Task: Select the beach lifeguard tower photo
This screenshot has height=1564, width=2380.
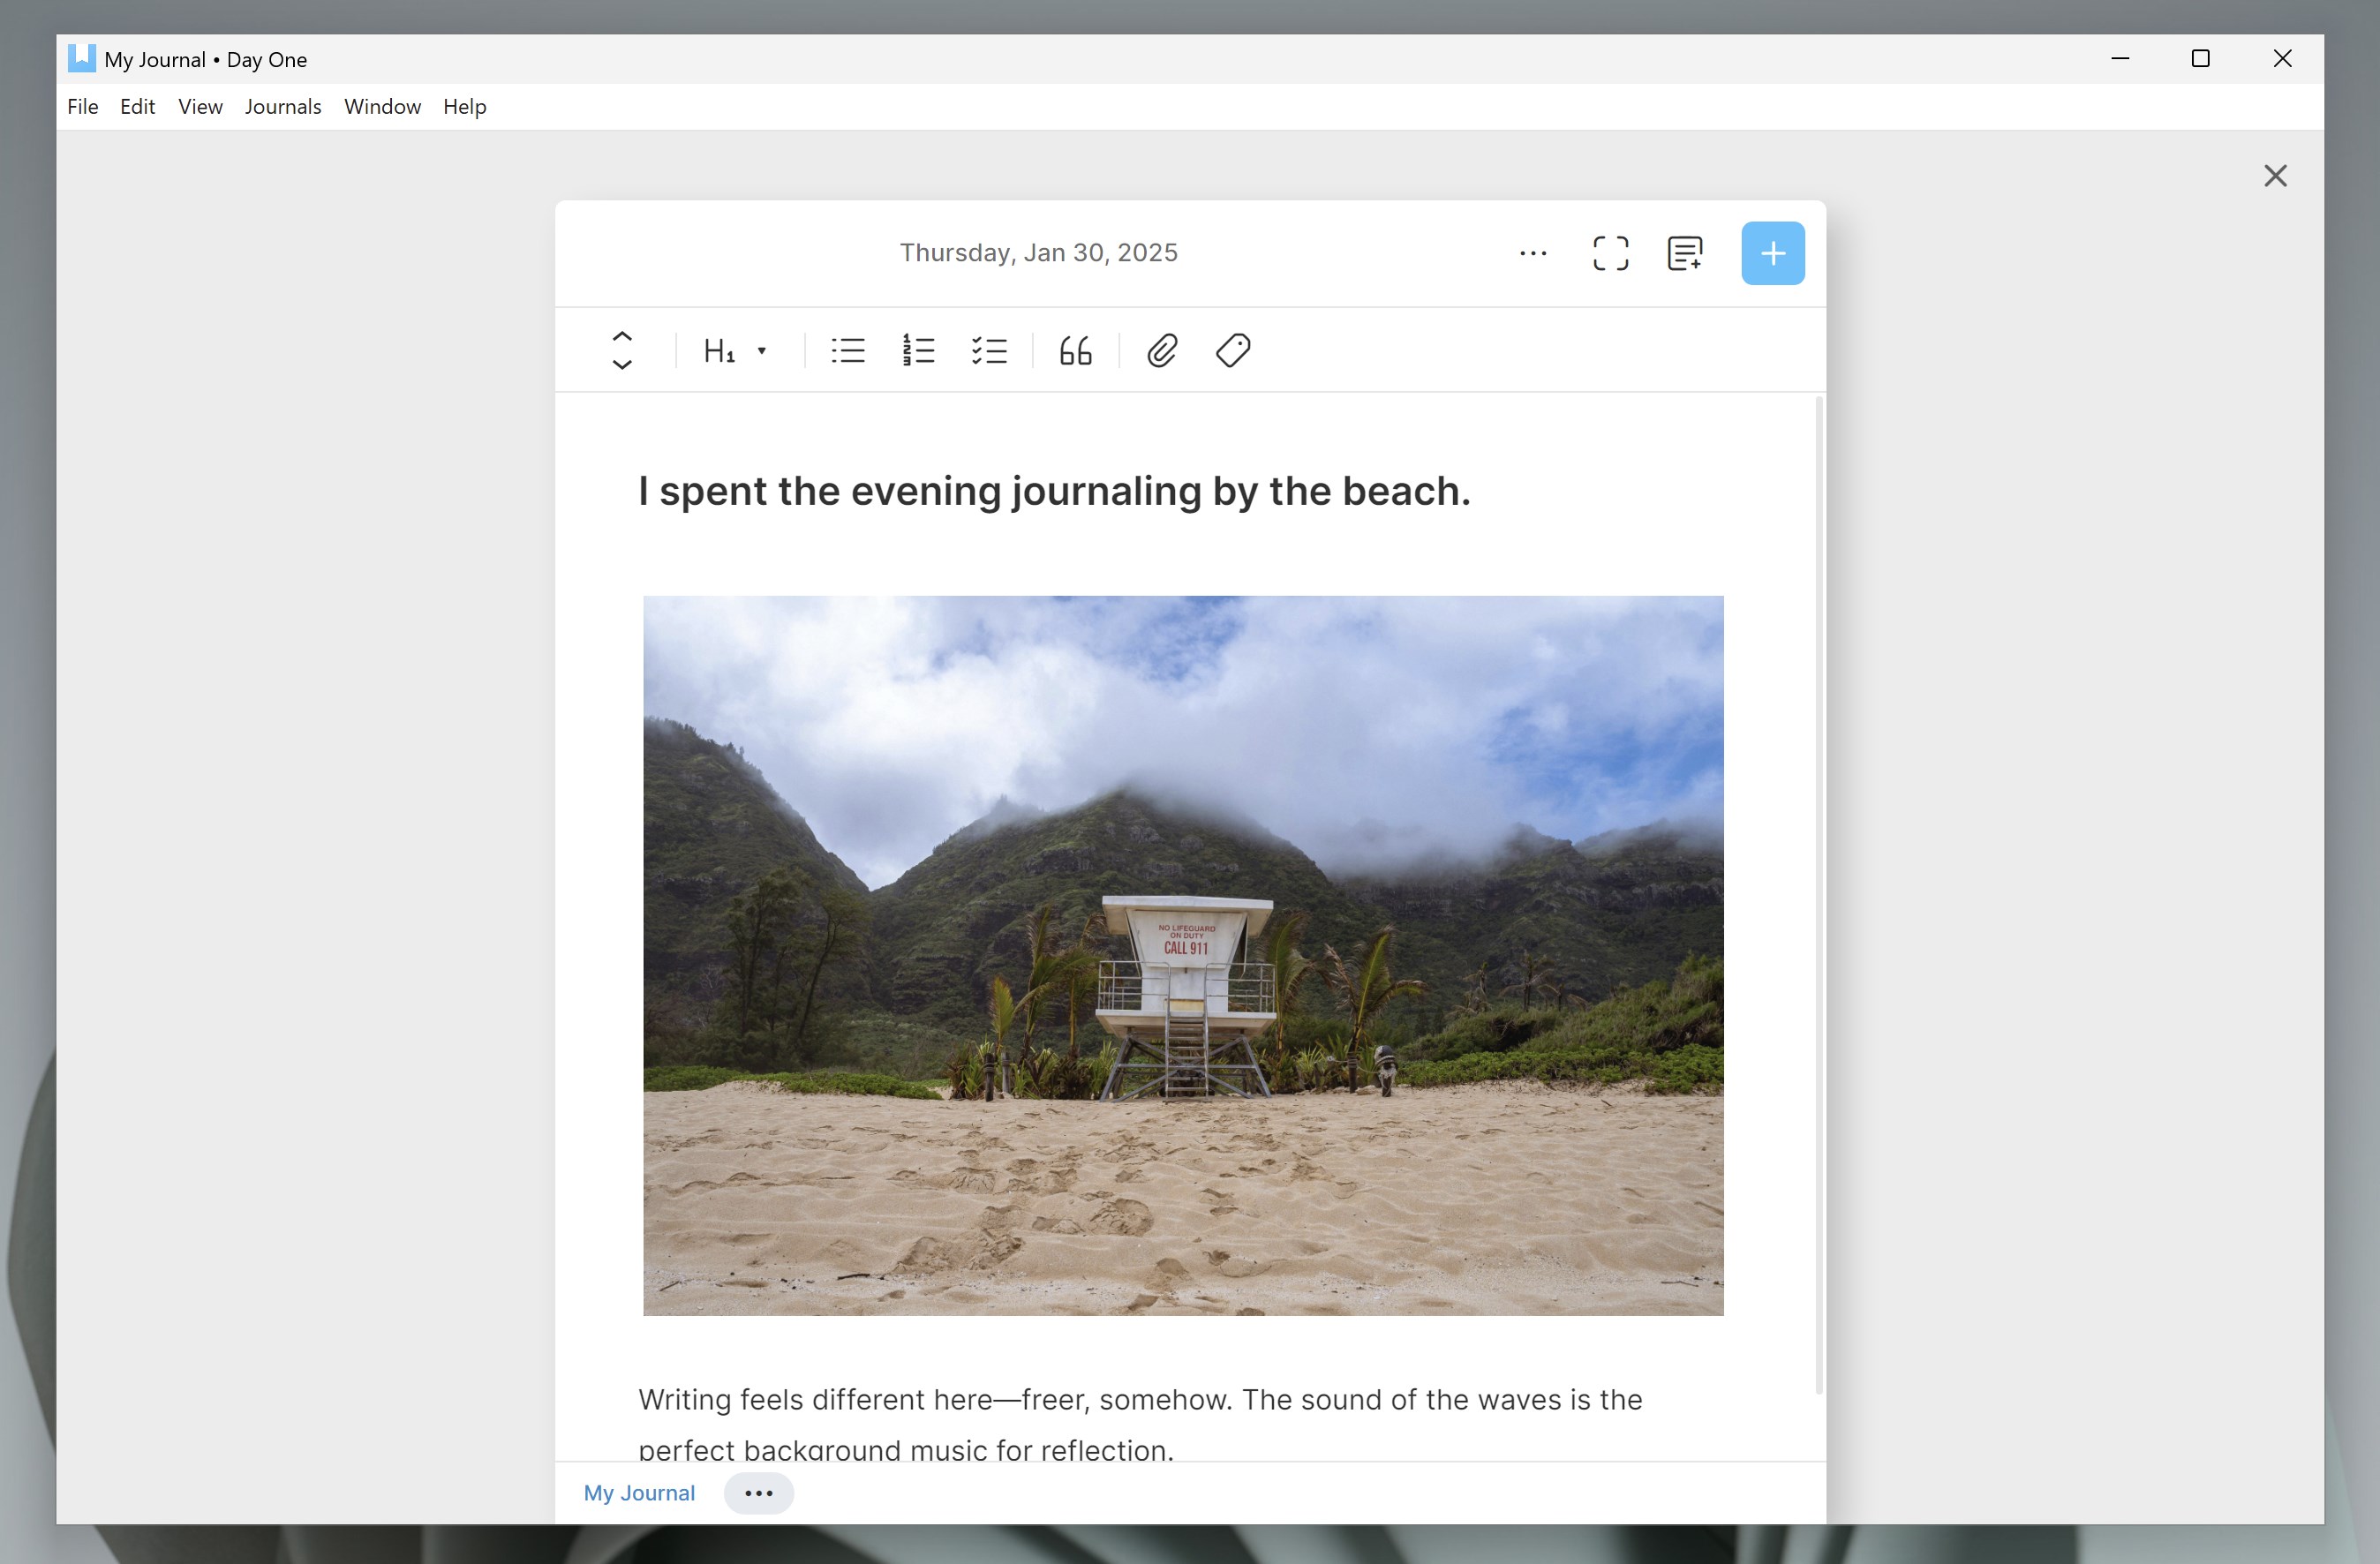Action: click(1183, 955)
